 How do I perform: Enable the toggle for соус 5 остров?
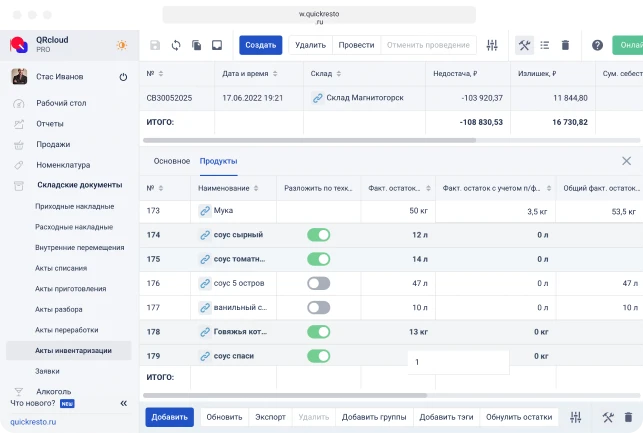pyautogui.click(x=318, y=283)
